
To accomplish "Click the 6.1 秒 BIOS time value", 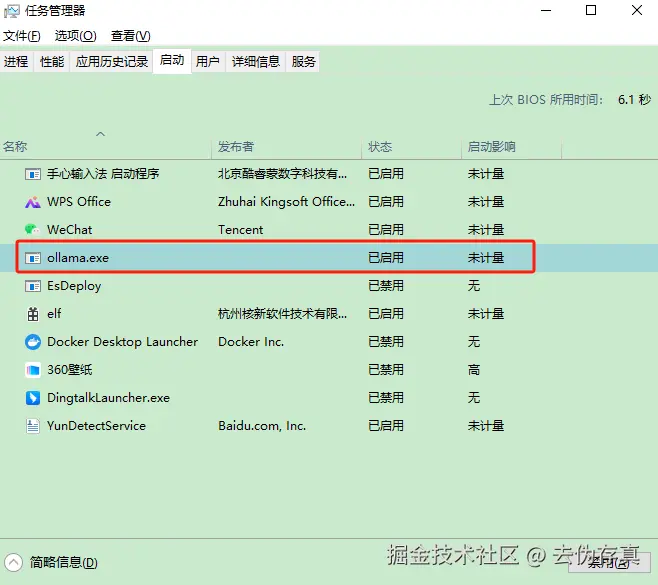I will (x=634, y=100).
